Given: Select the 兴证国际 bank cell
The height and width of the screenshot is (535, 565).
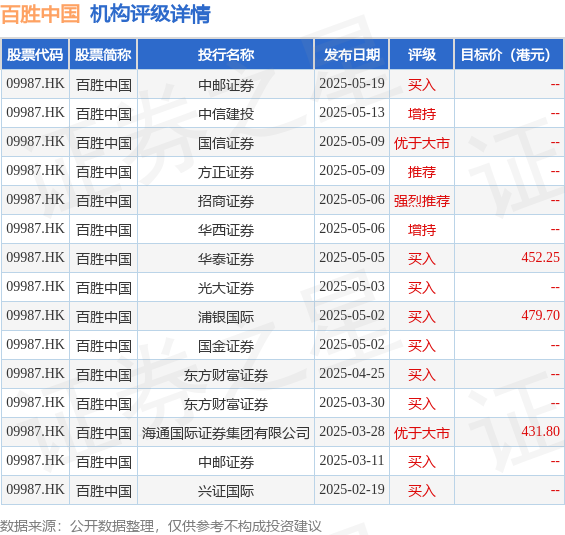Looking at the screenshot, I should coord(226,491).
